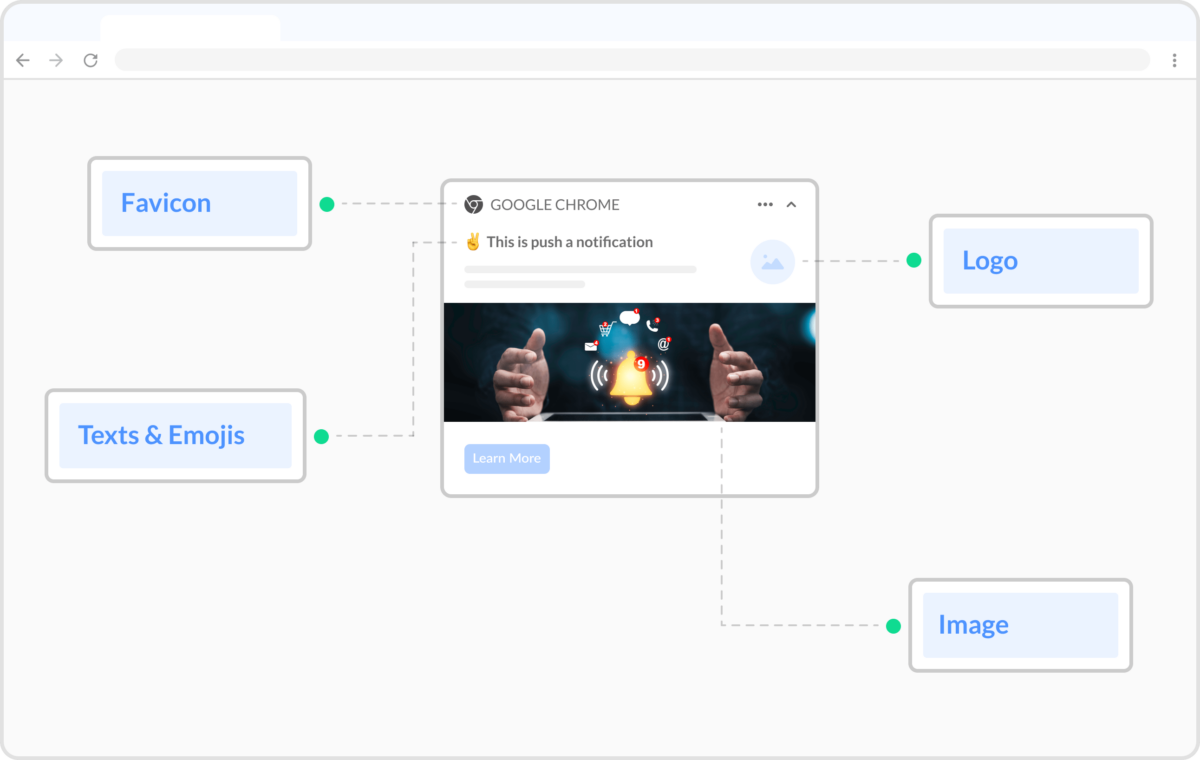The height and width of the screenshot is (760, 1200).
Task: Click the browser back arrow
Action: pos(23,60)
